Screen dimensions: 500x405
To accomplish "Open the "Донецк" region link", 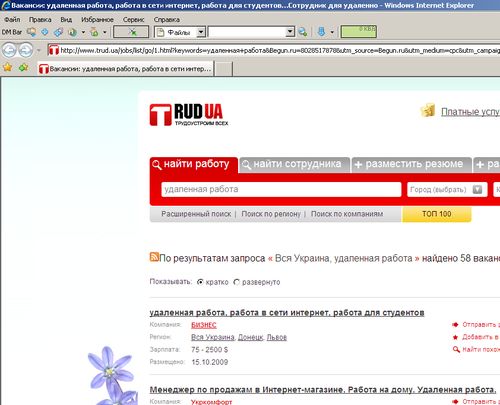I will [251, 337].
